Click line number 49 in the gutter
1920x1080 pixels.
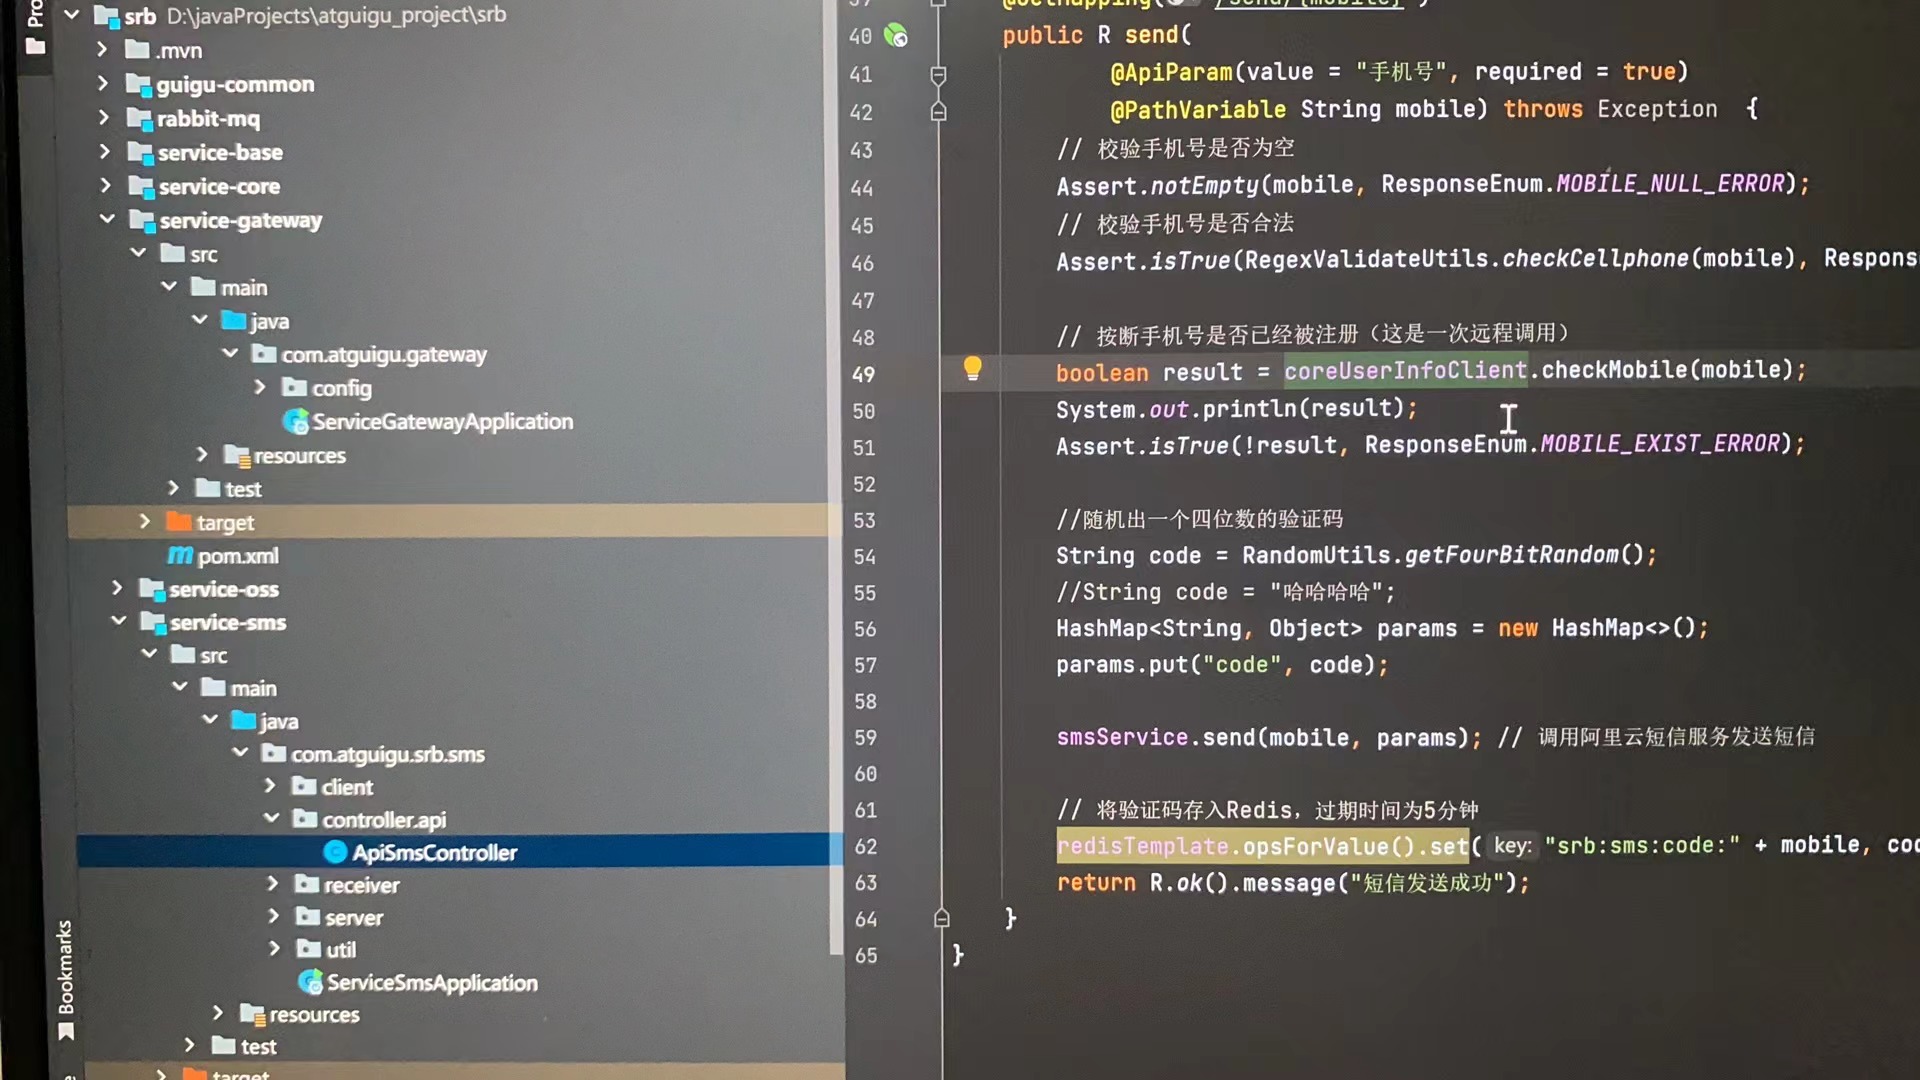click(863, 375)
